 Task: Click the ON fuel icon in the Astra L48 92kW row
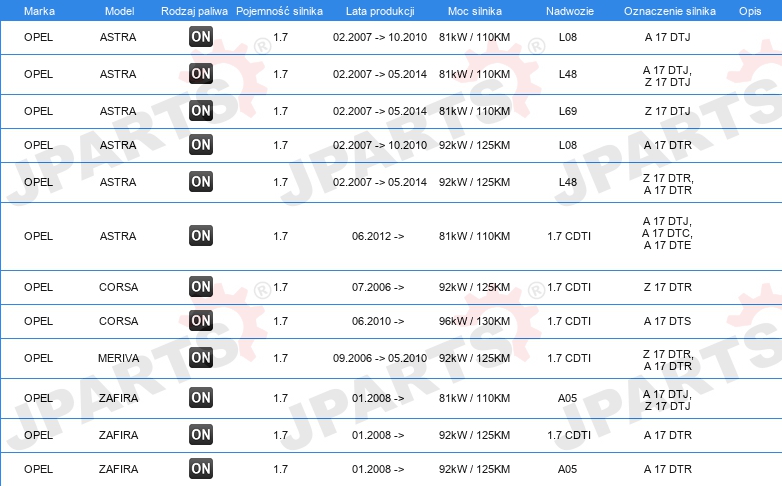pos(201,181)
